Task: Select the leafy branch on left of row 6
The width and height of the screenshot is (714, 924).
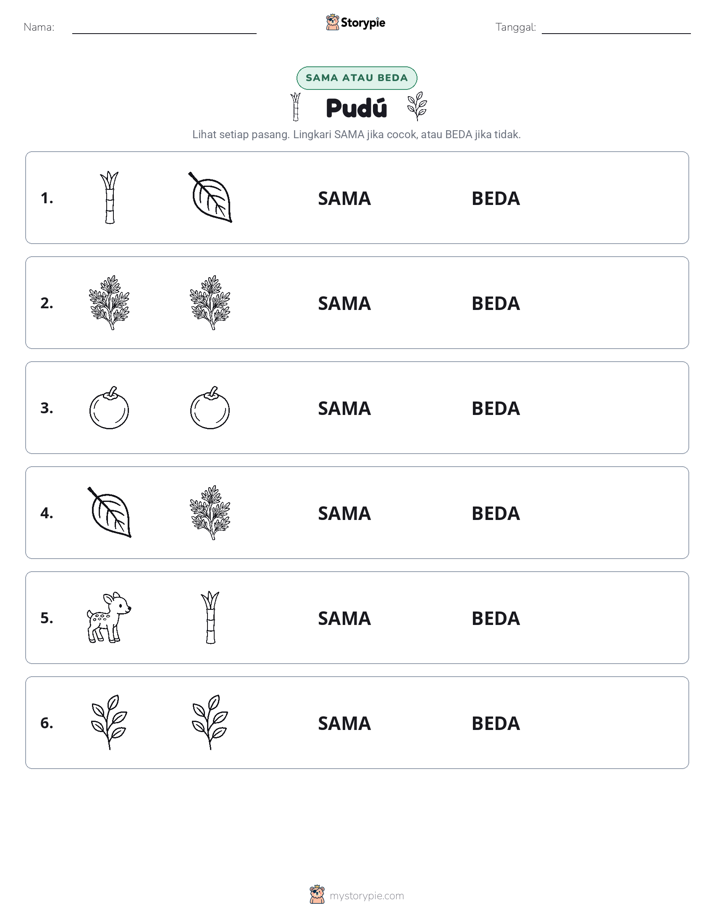Action: pyautogui.click(x=109, y=722)
